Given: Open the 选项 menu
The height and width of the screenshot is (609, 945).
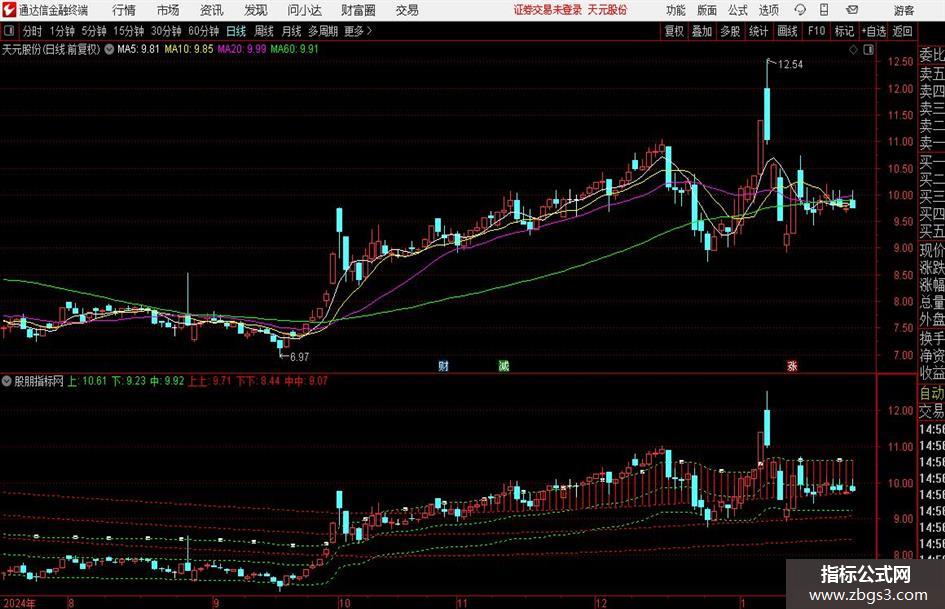Looking at the screenshot, I should tap(768, 10).
